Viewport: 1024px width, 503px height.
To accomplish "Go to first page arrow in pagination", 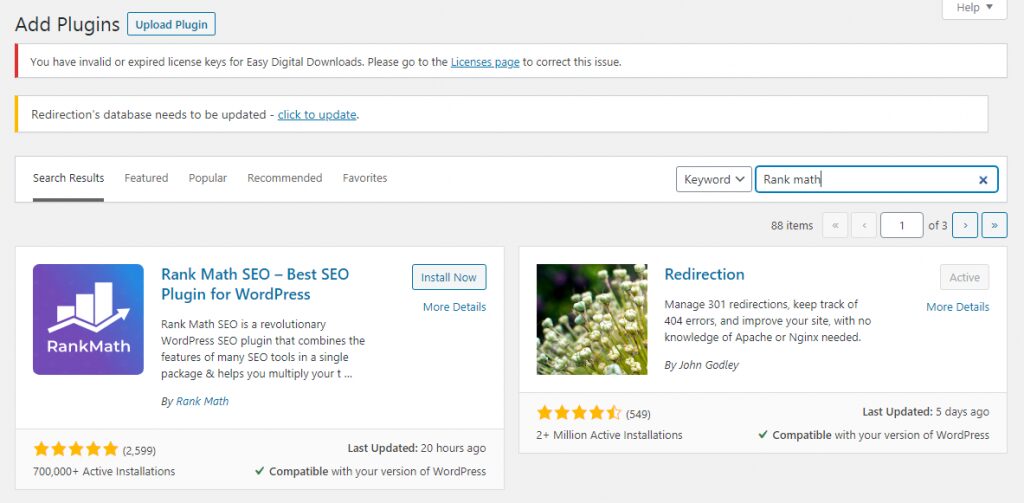I will (835, 225).
